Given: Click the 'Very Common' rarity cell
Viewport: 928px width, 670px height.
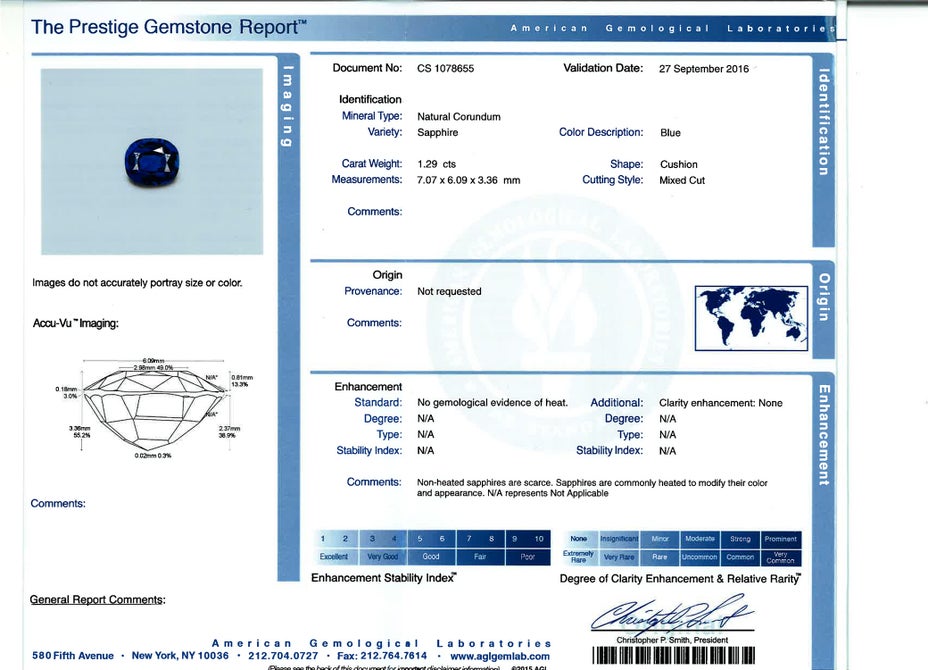Looking at the screenshot, I should (780, 558).
